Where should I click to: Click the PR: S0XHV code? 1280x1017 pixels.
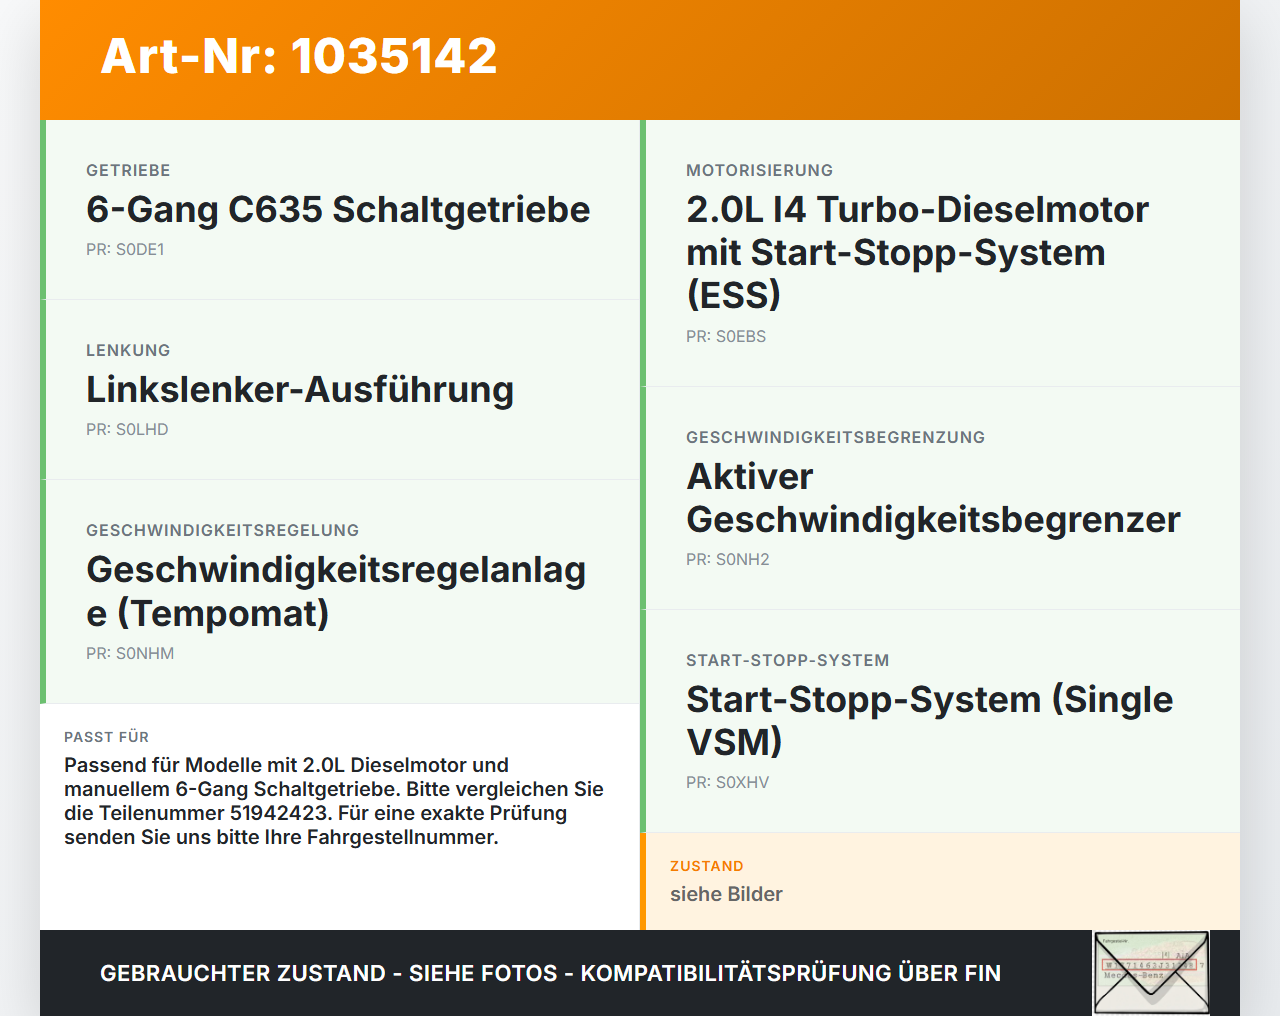[728, 783]
